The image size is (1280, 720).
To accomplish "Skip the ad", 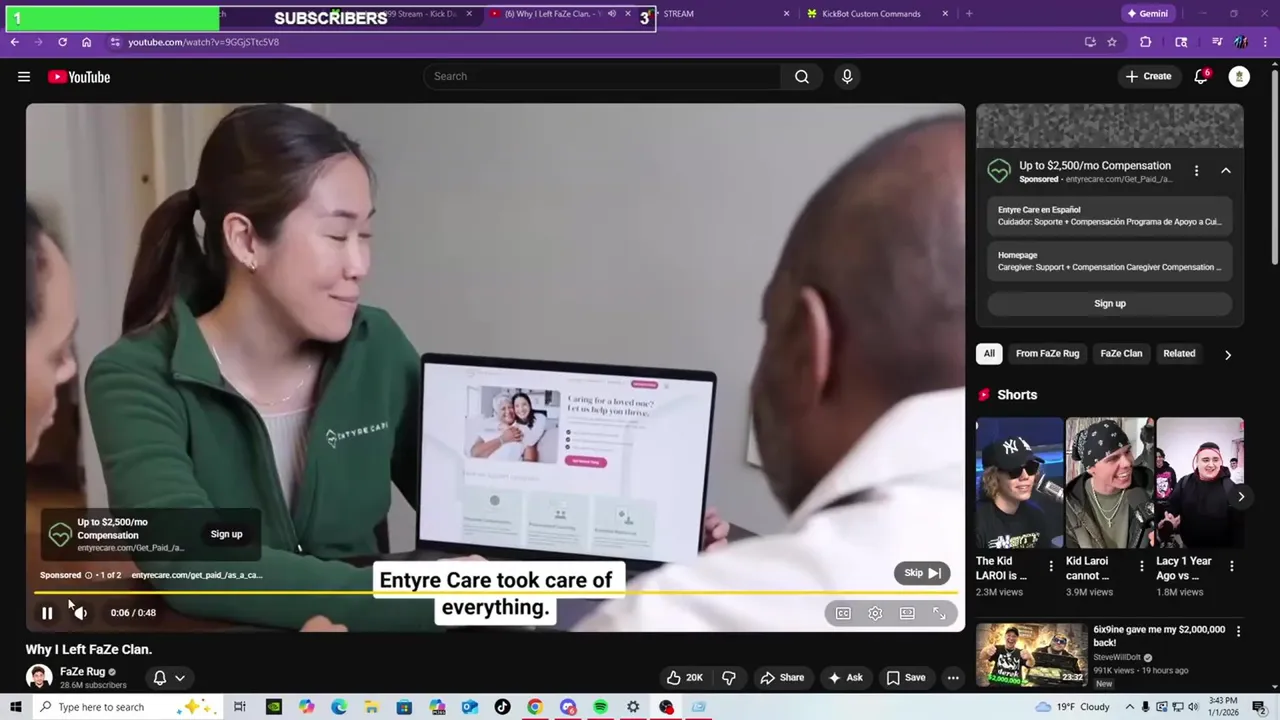I will (x=922, y=573).
